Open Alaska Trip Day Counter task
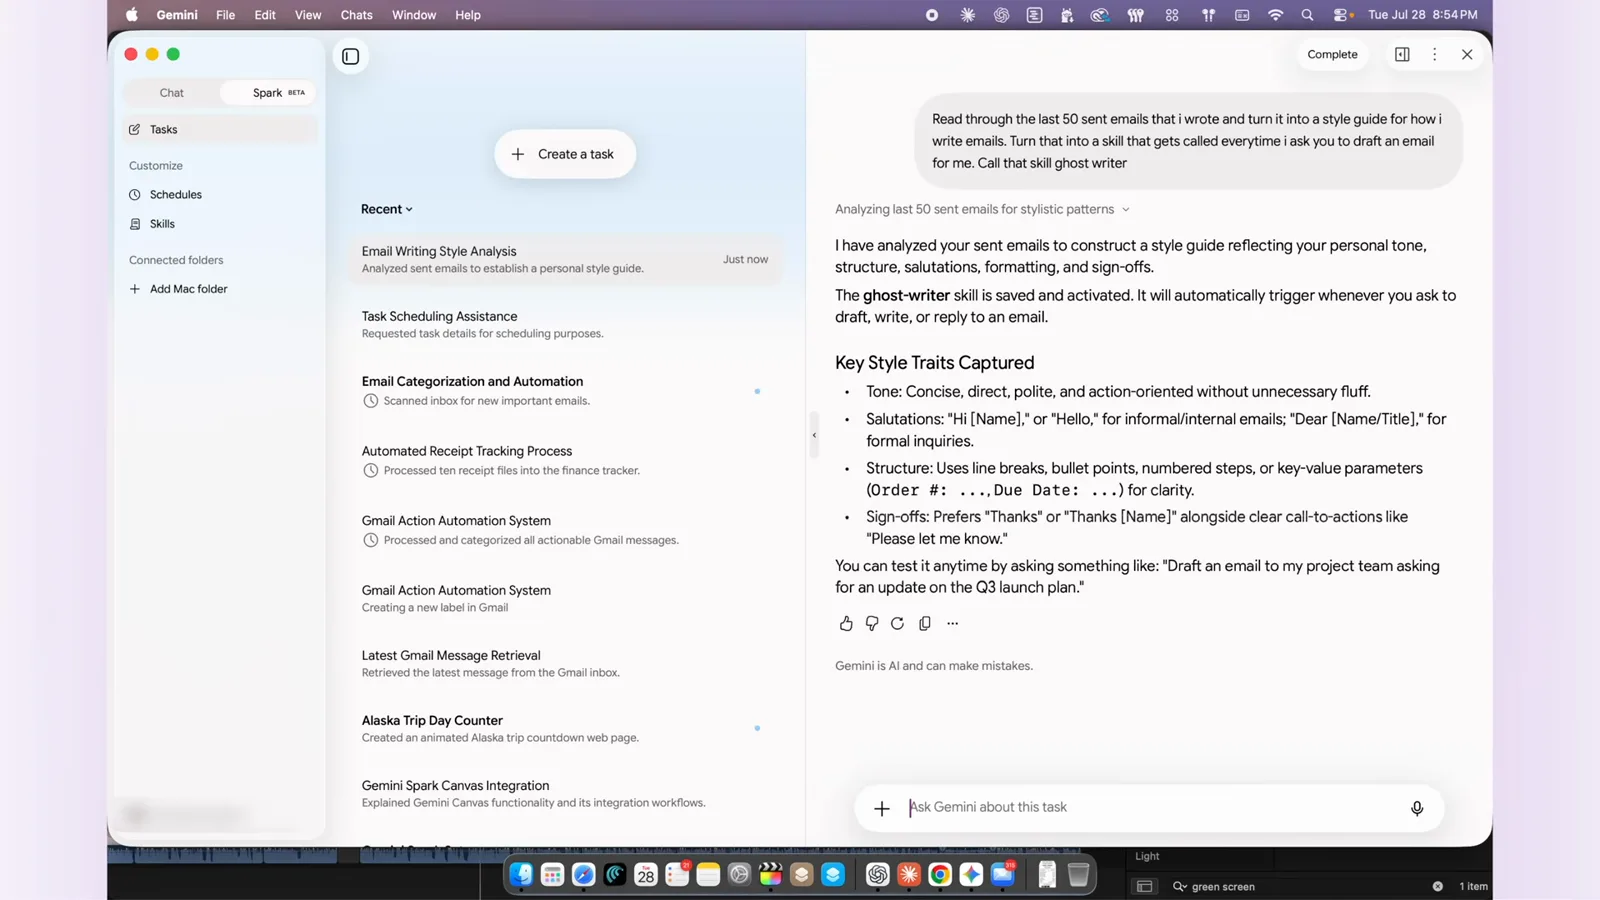 click(565, 728)
